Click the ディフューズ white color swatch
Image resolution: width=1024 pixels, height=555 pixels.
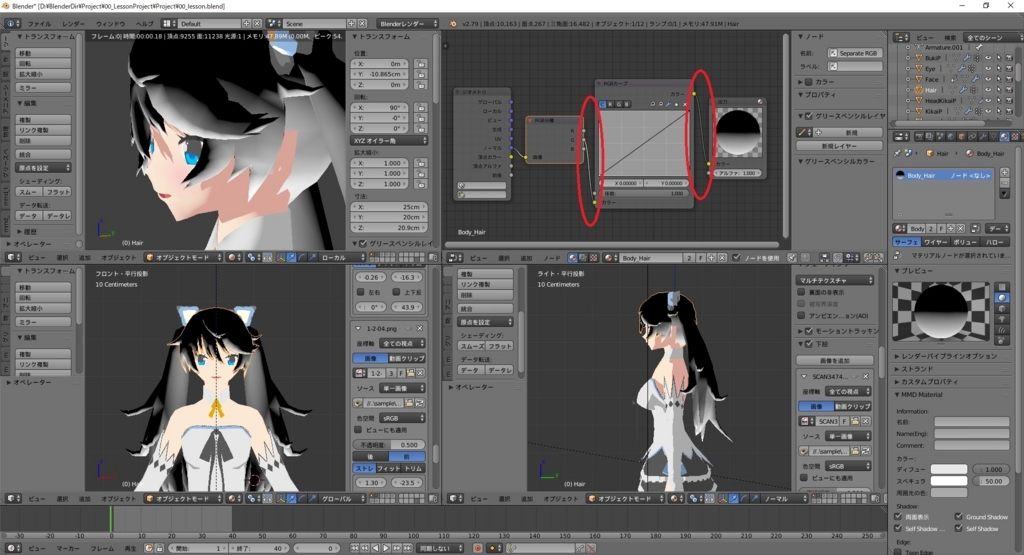pyautogui.click(x=949, y=469)
